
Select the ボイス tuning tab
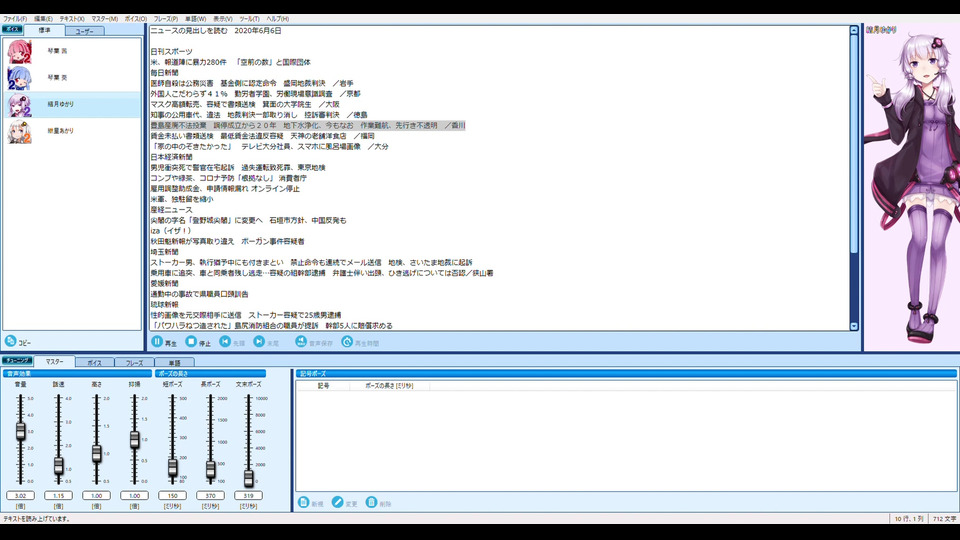tap(94, 362)
